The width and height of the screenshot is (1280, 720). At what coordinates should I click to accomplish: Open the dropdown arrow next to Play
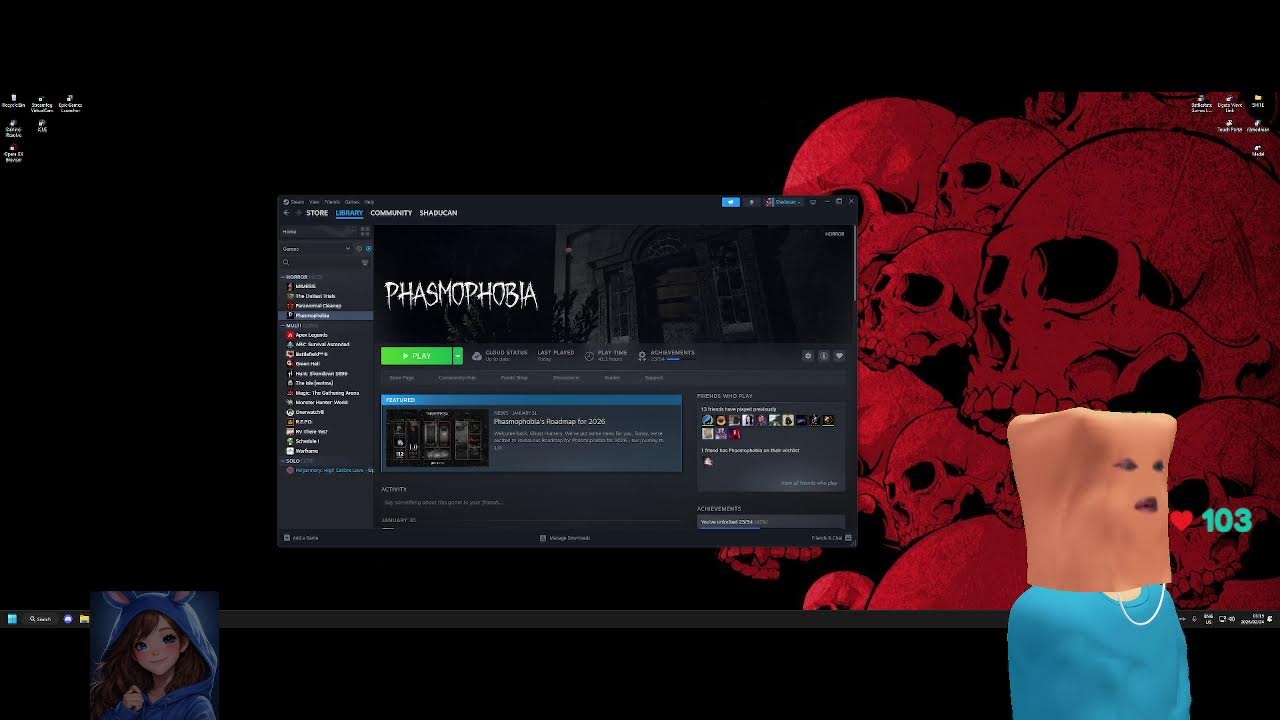point(458,356)
